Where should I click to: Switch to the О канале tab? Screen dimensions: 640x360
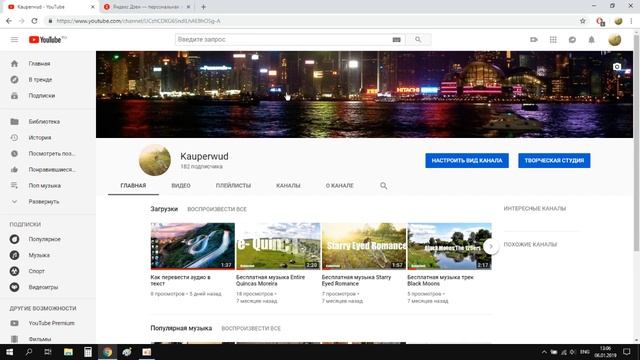coord(340,186)
